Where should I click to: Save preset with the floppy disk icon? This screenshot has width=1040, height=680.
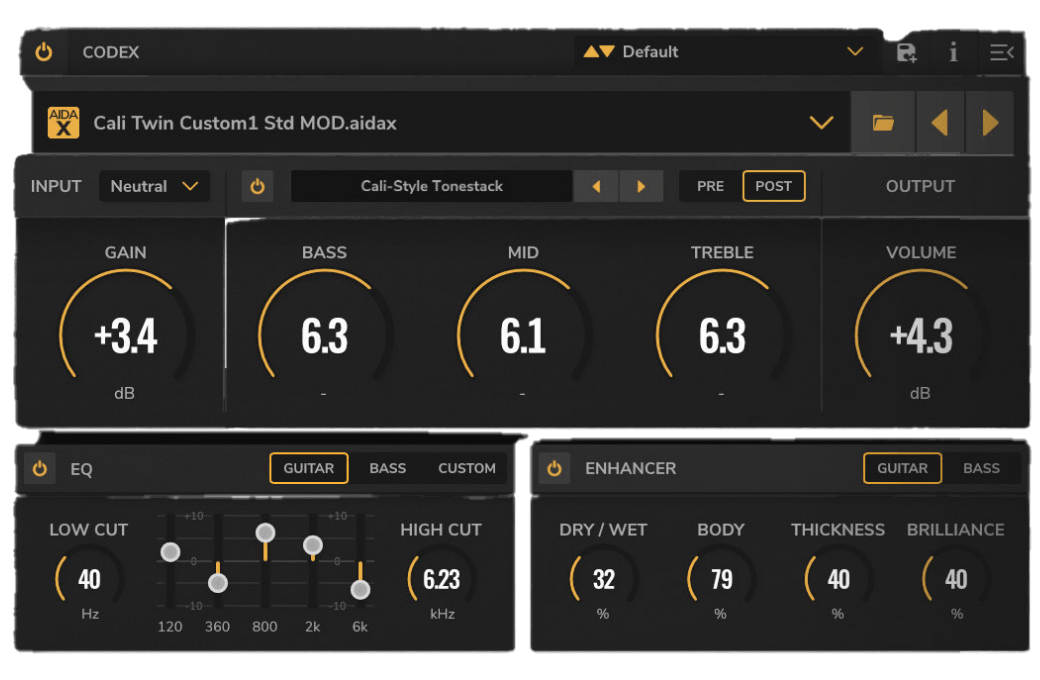click(x=906, y=52)
